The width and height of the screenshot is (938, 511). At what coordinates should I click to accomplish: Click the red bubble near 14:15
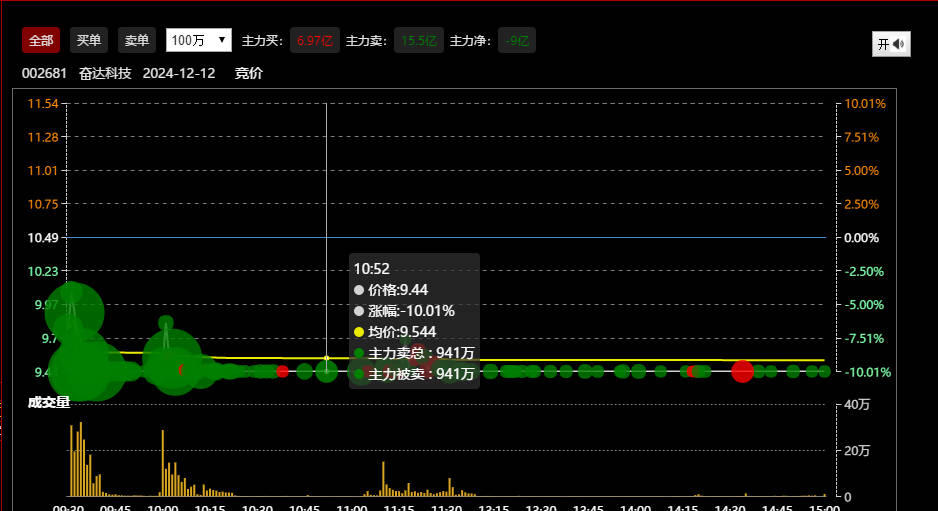692,371
